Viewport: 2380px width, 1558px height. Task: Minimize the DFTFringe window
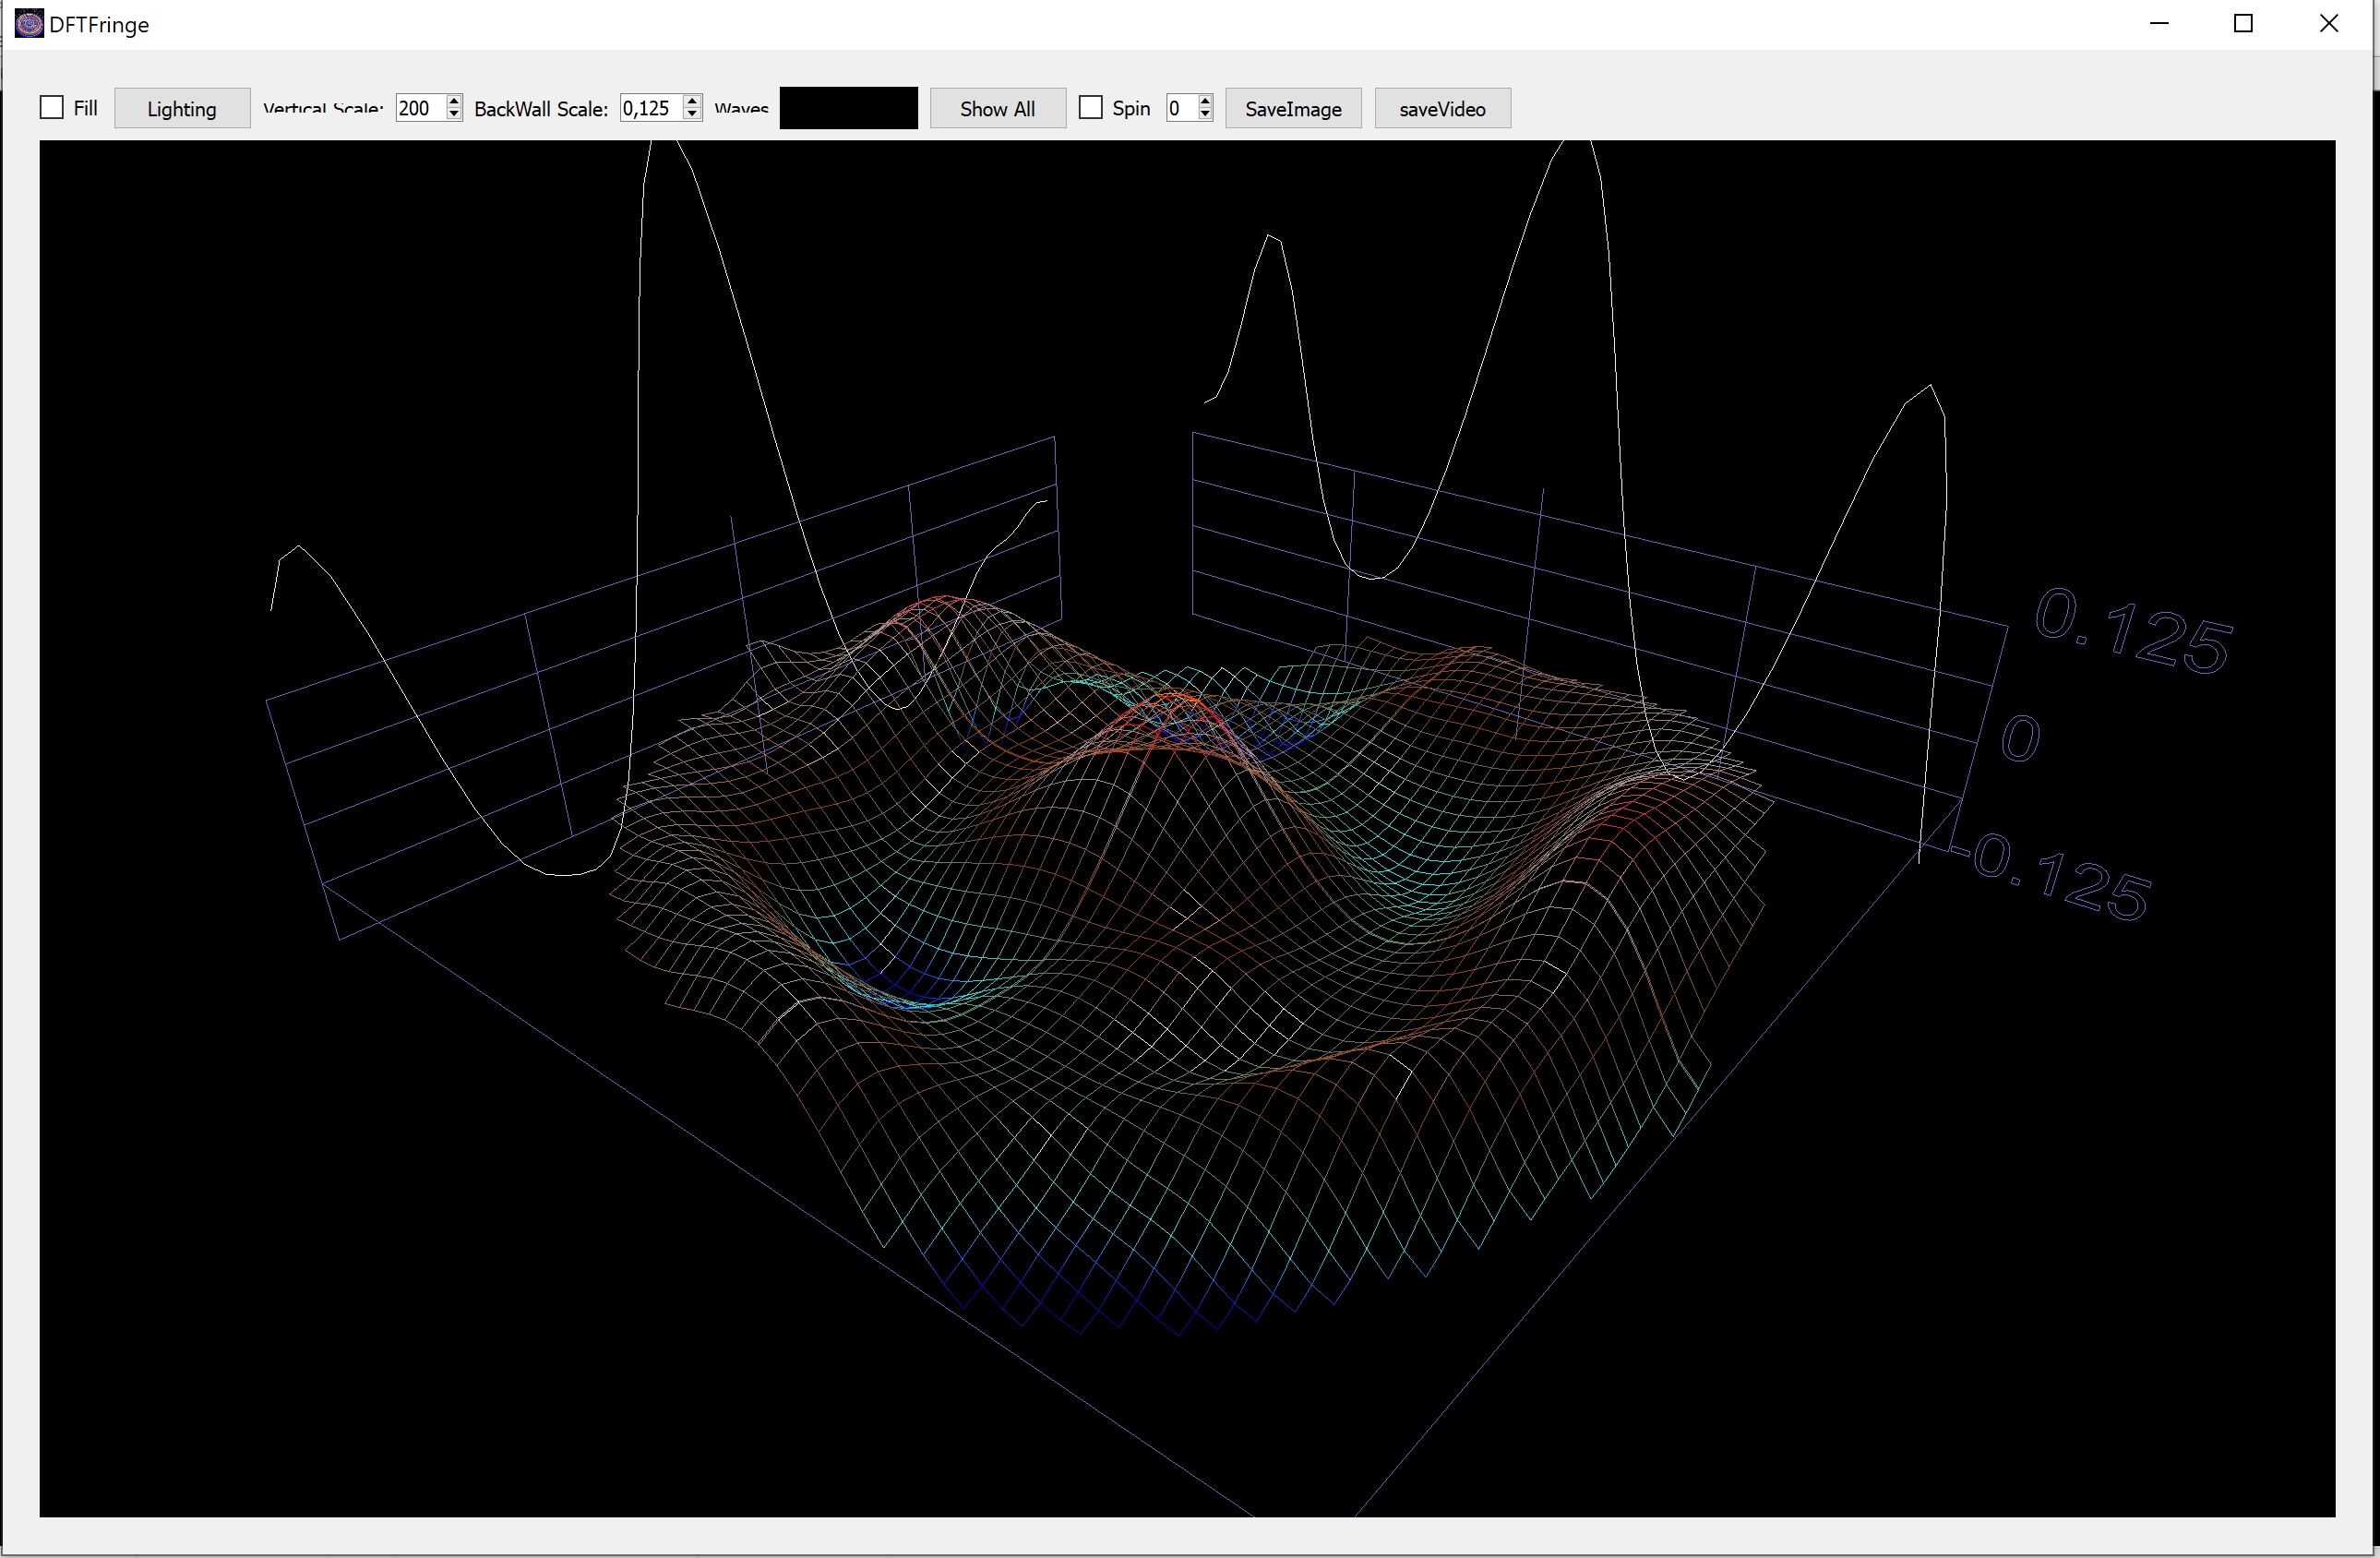click(x=2159, y=24)
